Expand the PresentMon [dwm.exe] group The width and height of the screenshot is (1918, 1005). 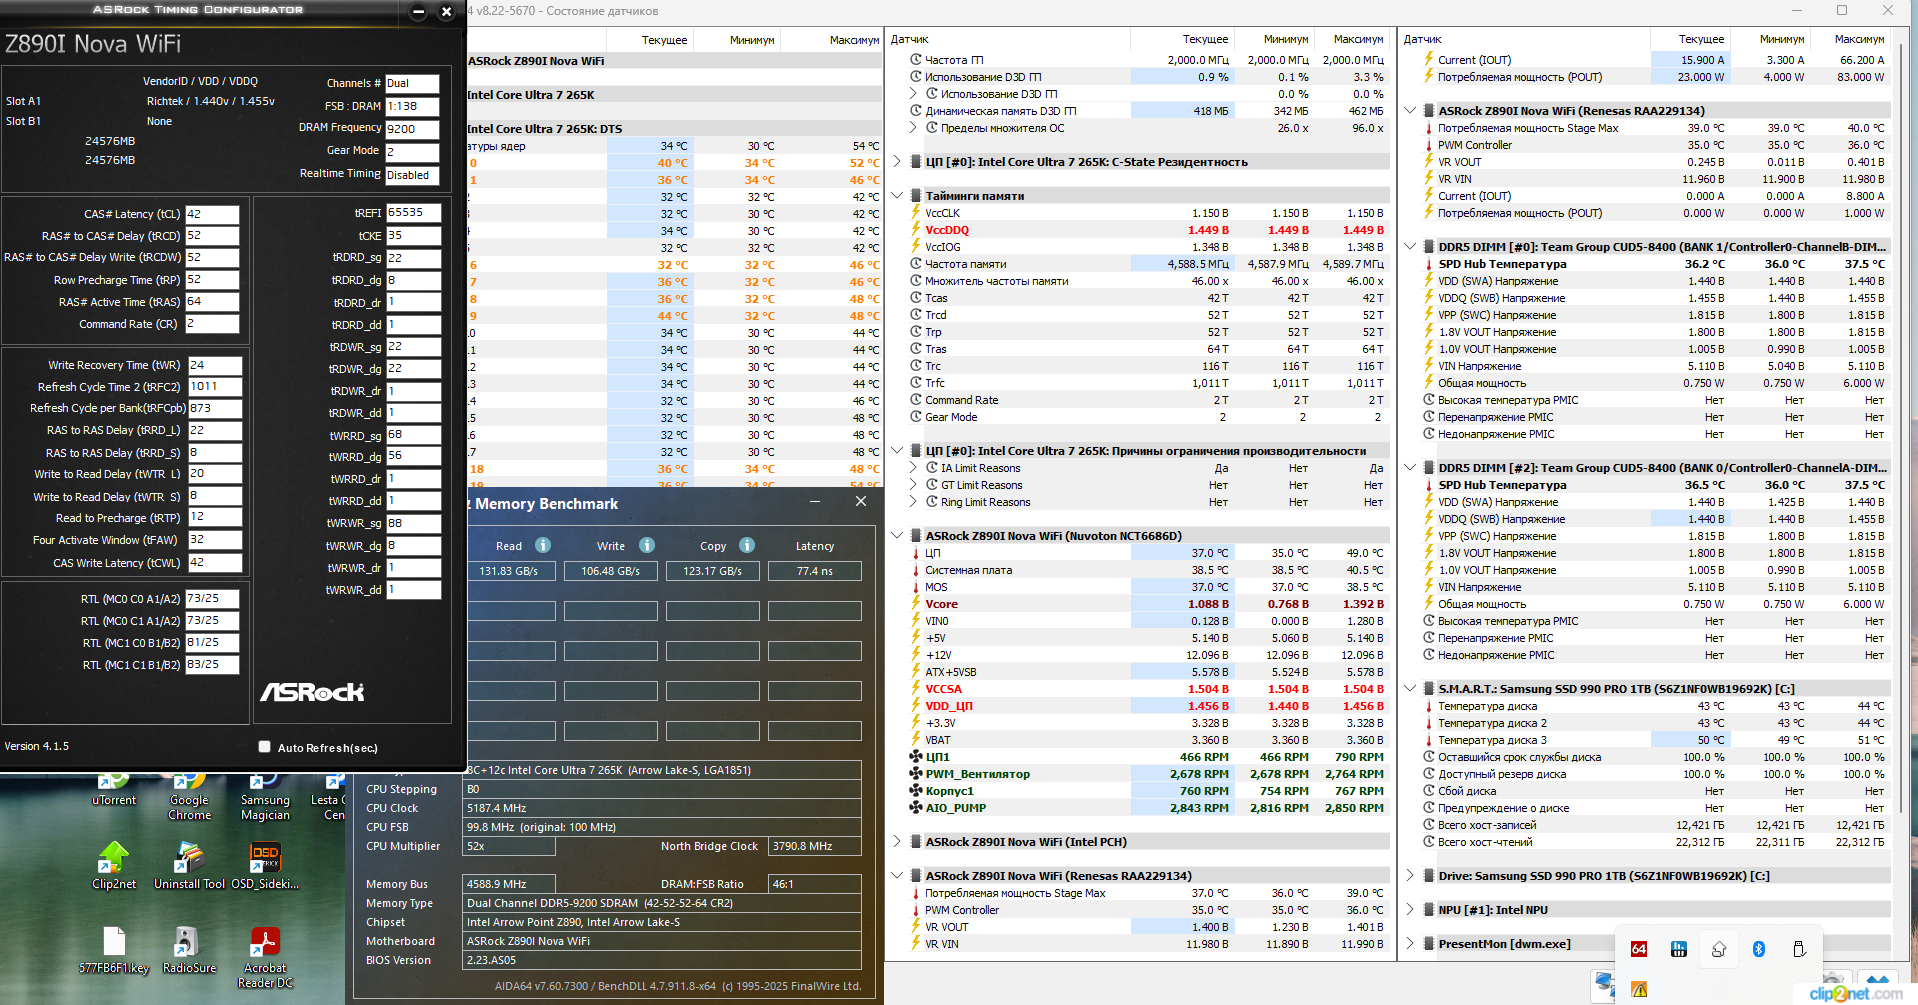pos(1410,944)
